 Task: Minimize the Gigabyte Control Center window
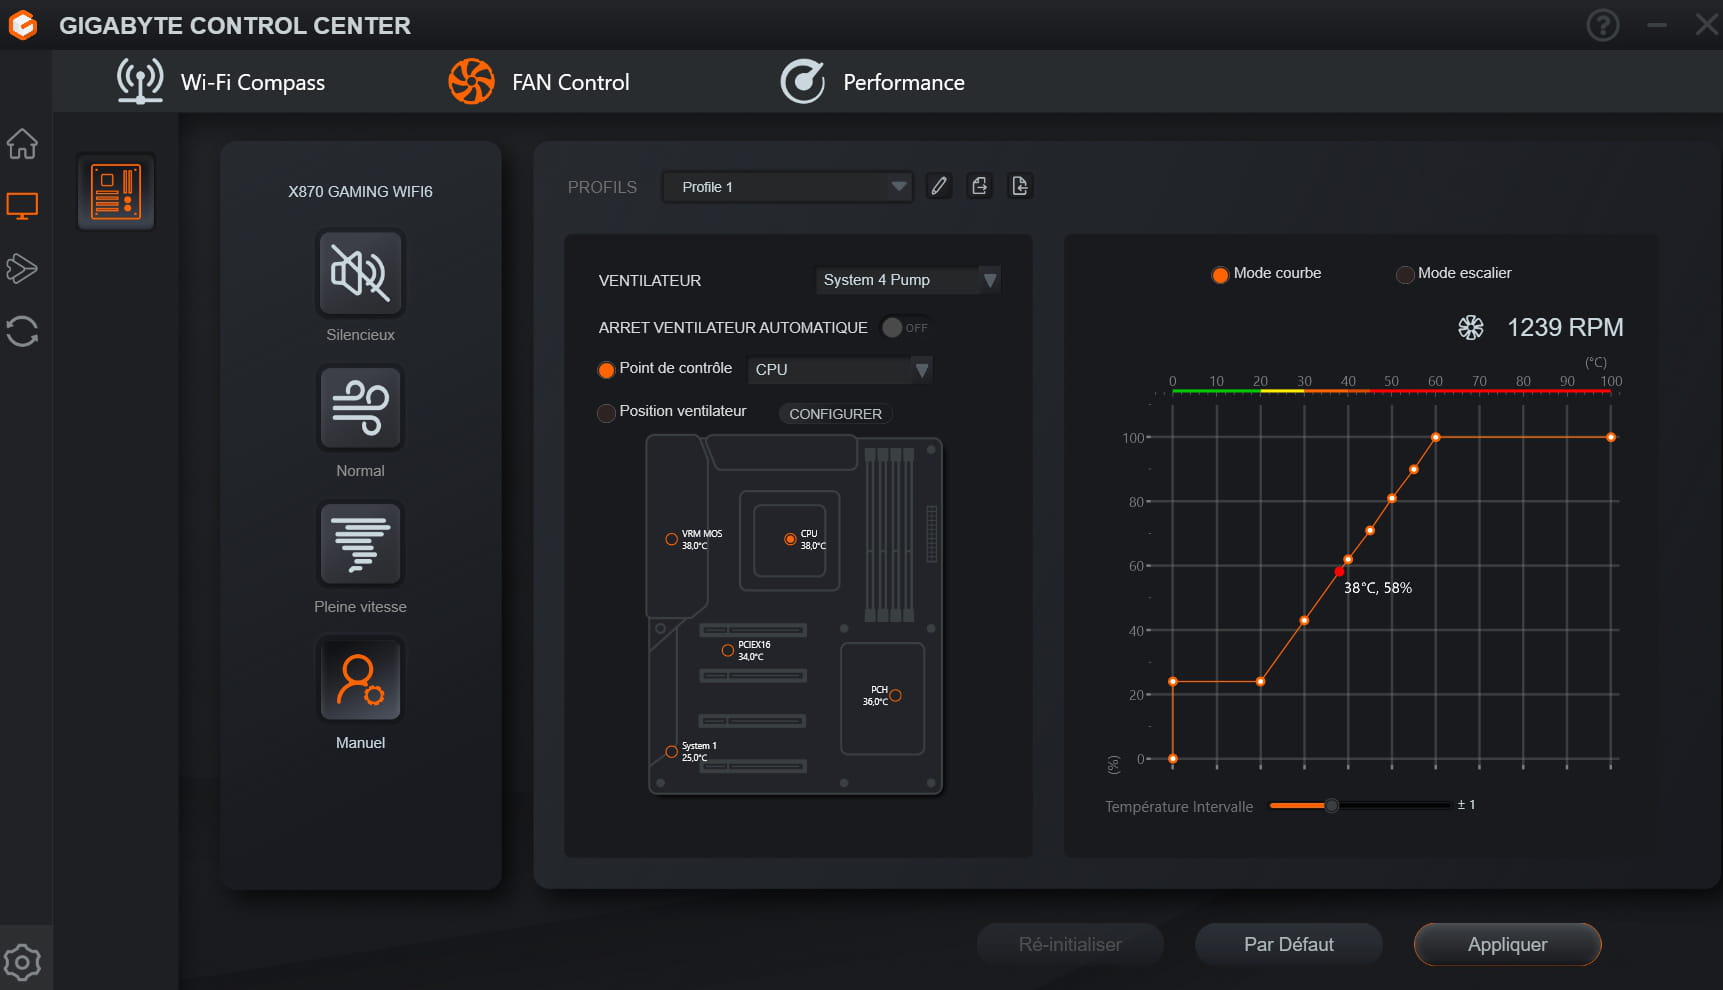(1657, 25)
